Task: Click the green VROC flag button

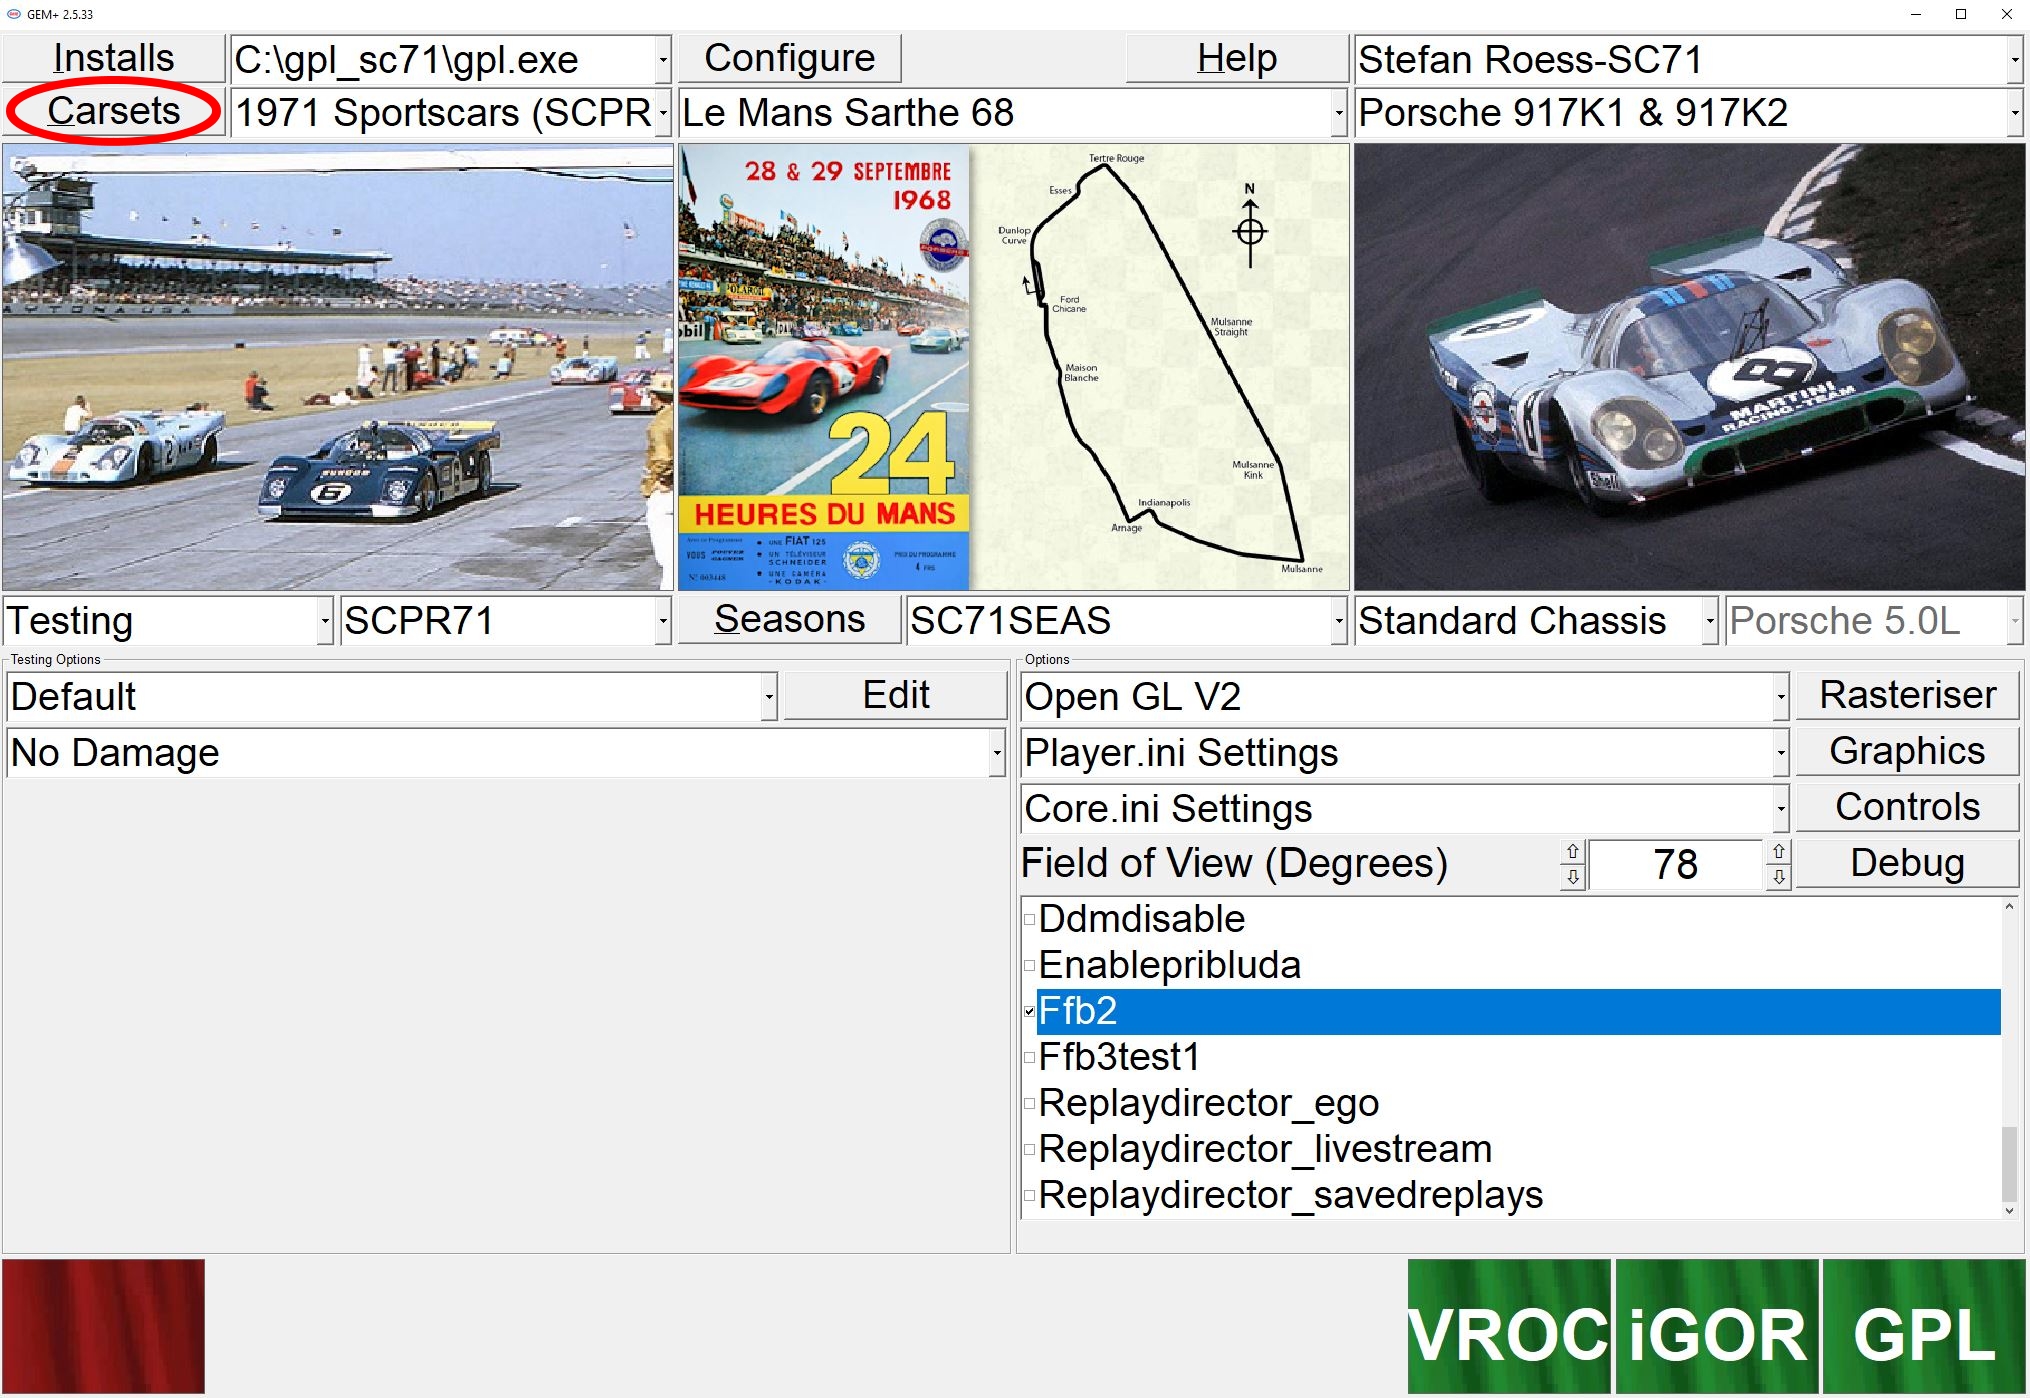Action: 1508,1326
